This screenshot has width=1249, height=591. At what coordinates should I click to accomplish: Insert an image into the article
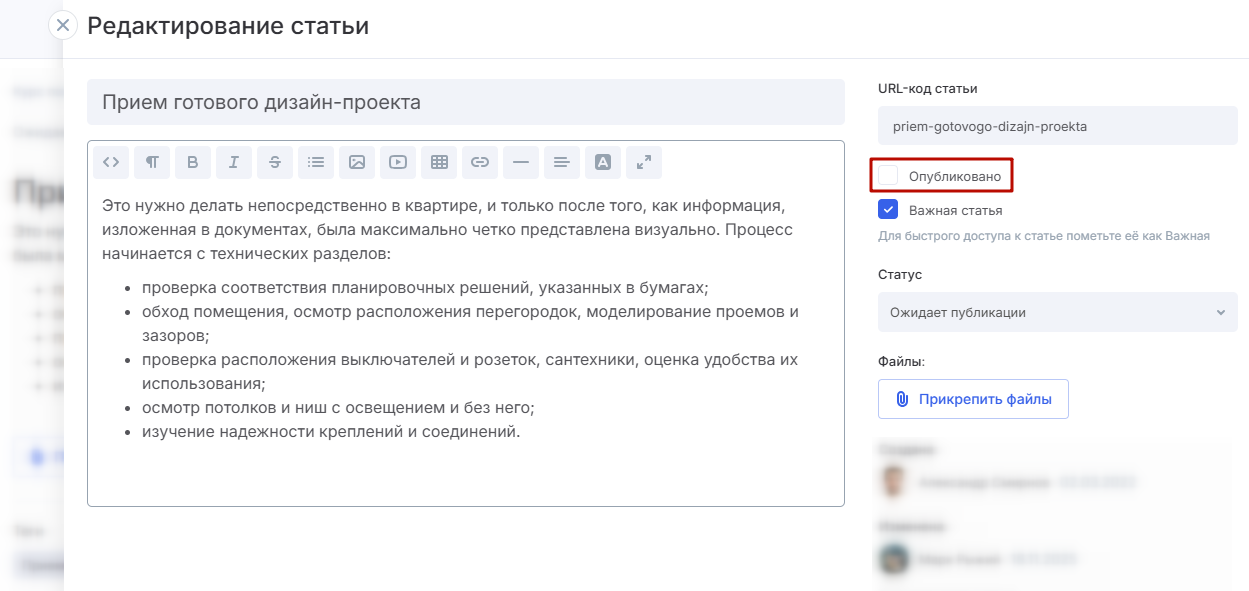click(357, 162)
